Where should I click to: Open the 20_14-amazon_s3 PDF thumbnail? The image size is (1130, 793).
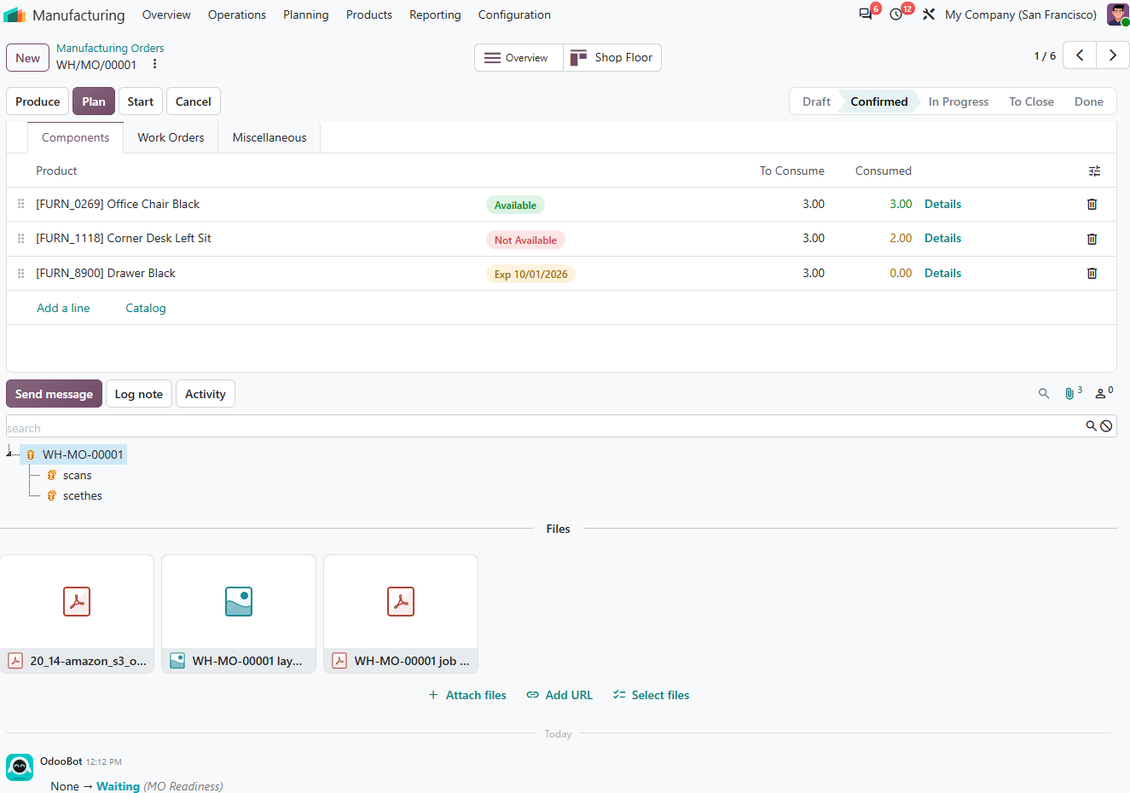point(77,613)
